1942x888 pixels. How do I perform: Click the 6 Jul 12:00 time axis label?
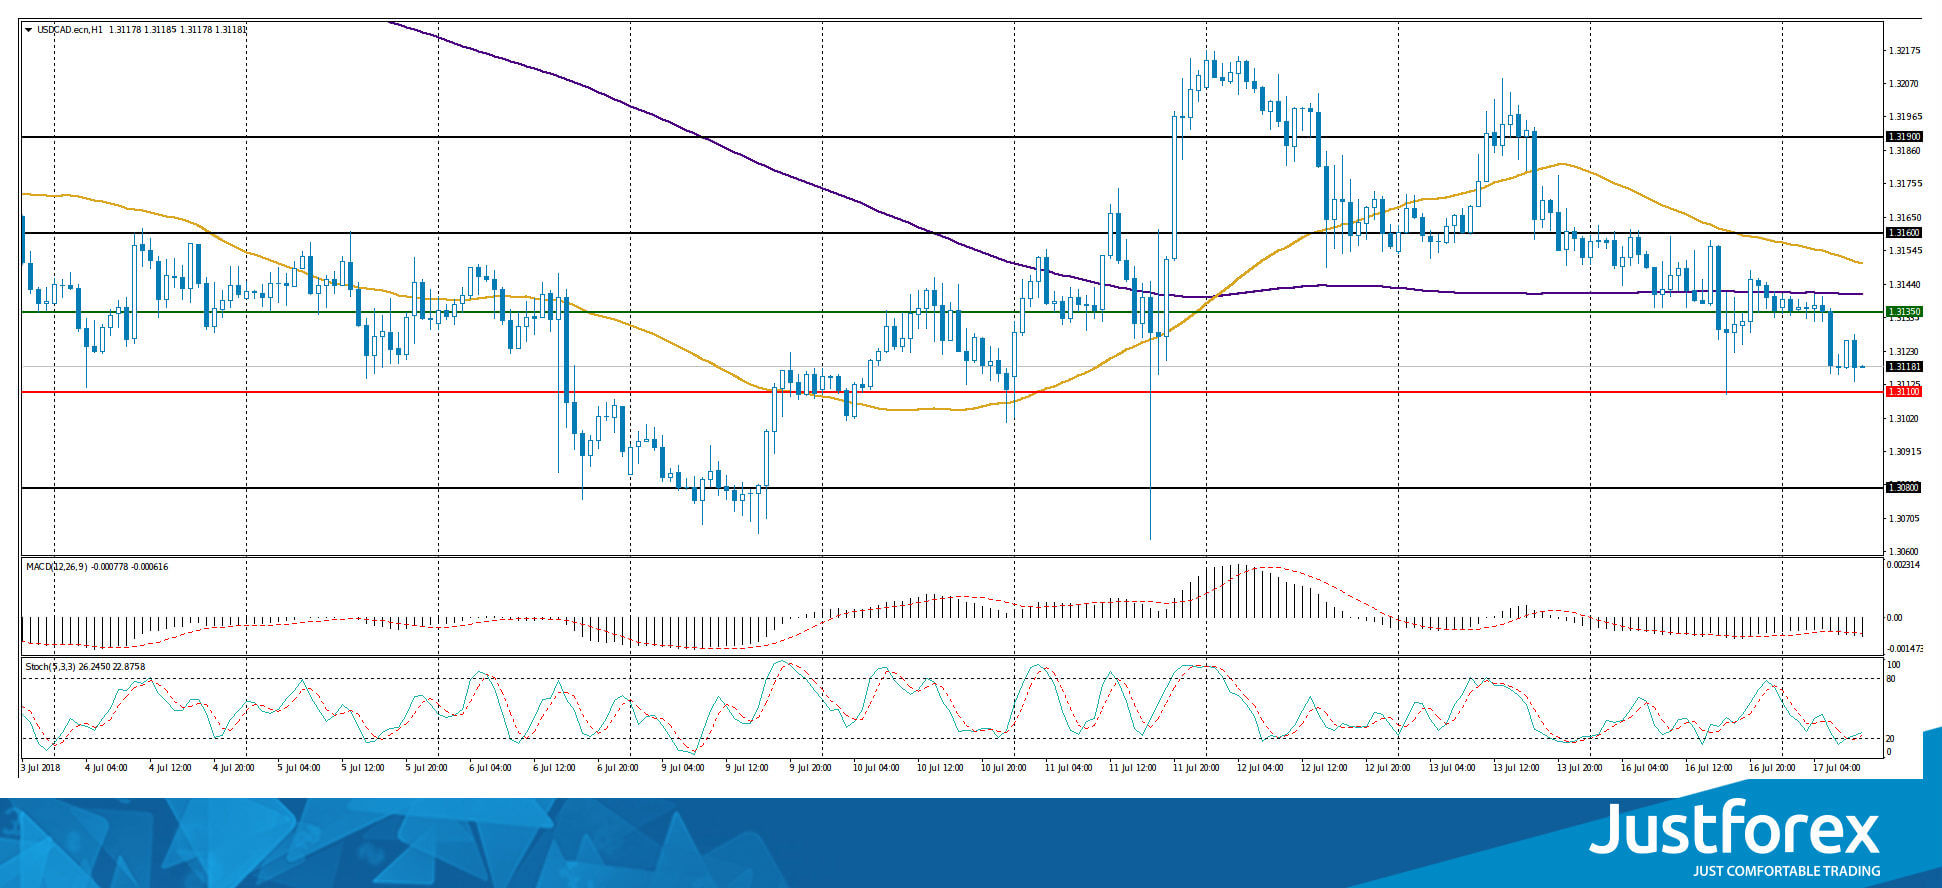[554, 768]
